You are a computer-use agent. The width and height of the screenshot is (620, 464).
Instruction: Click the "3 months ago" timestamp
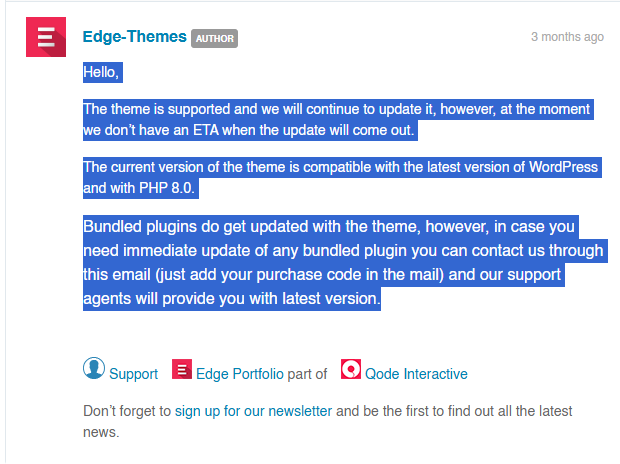(567, 37)
